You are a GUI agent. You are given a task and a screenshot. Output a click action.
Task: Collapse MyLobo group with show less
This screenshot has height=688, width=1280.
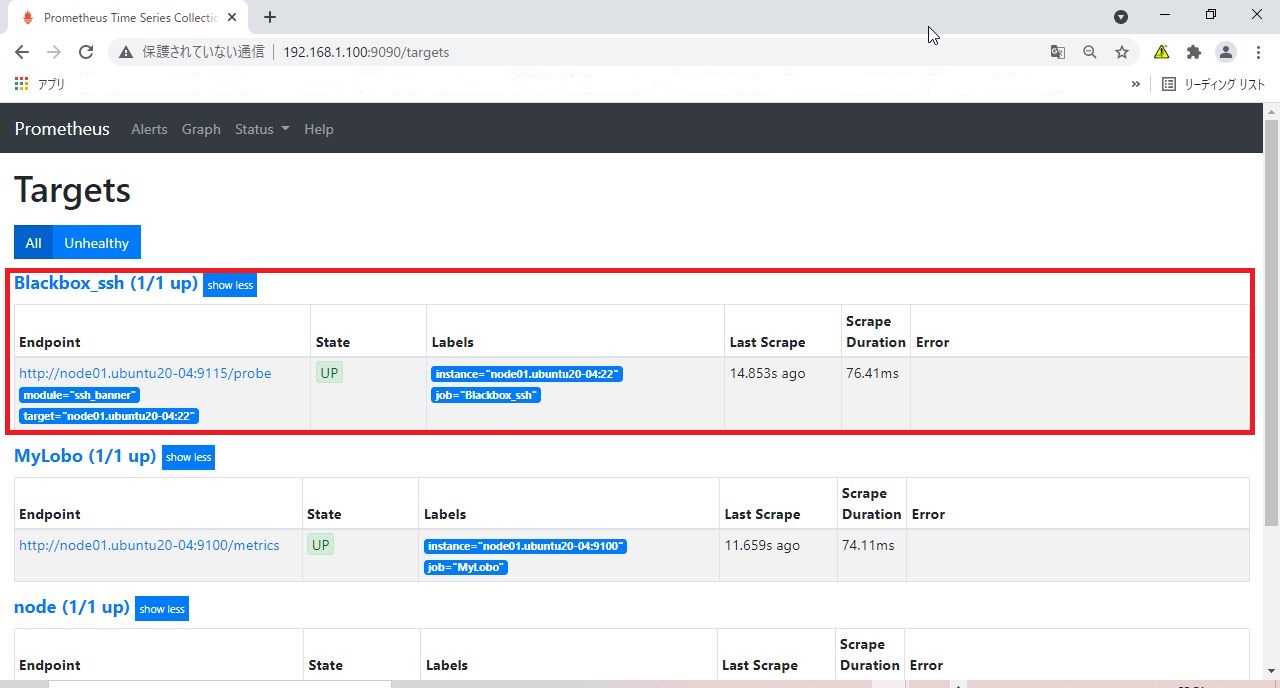coord(188,457)
